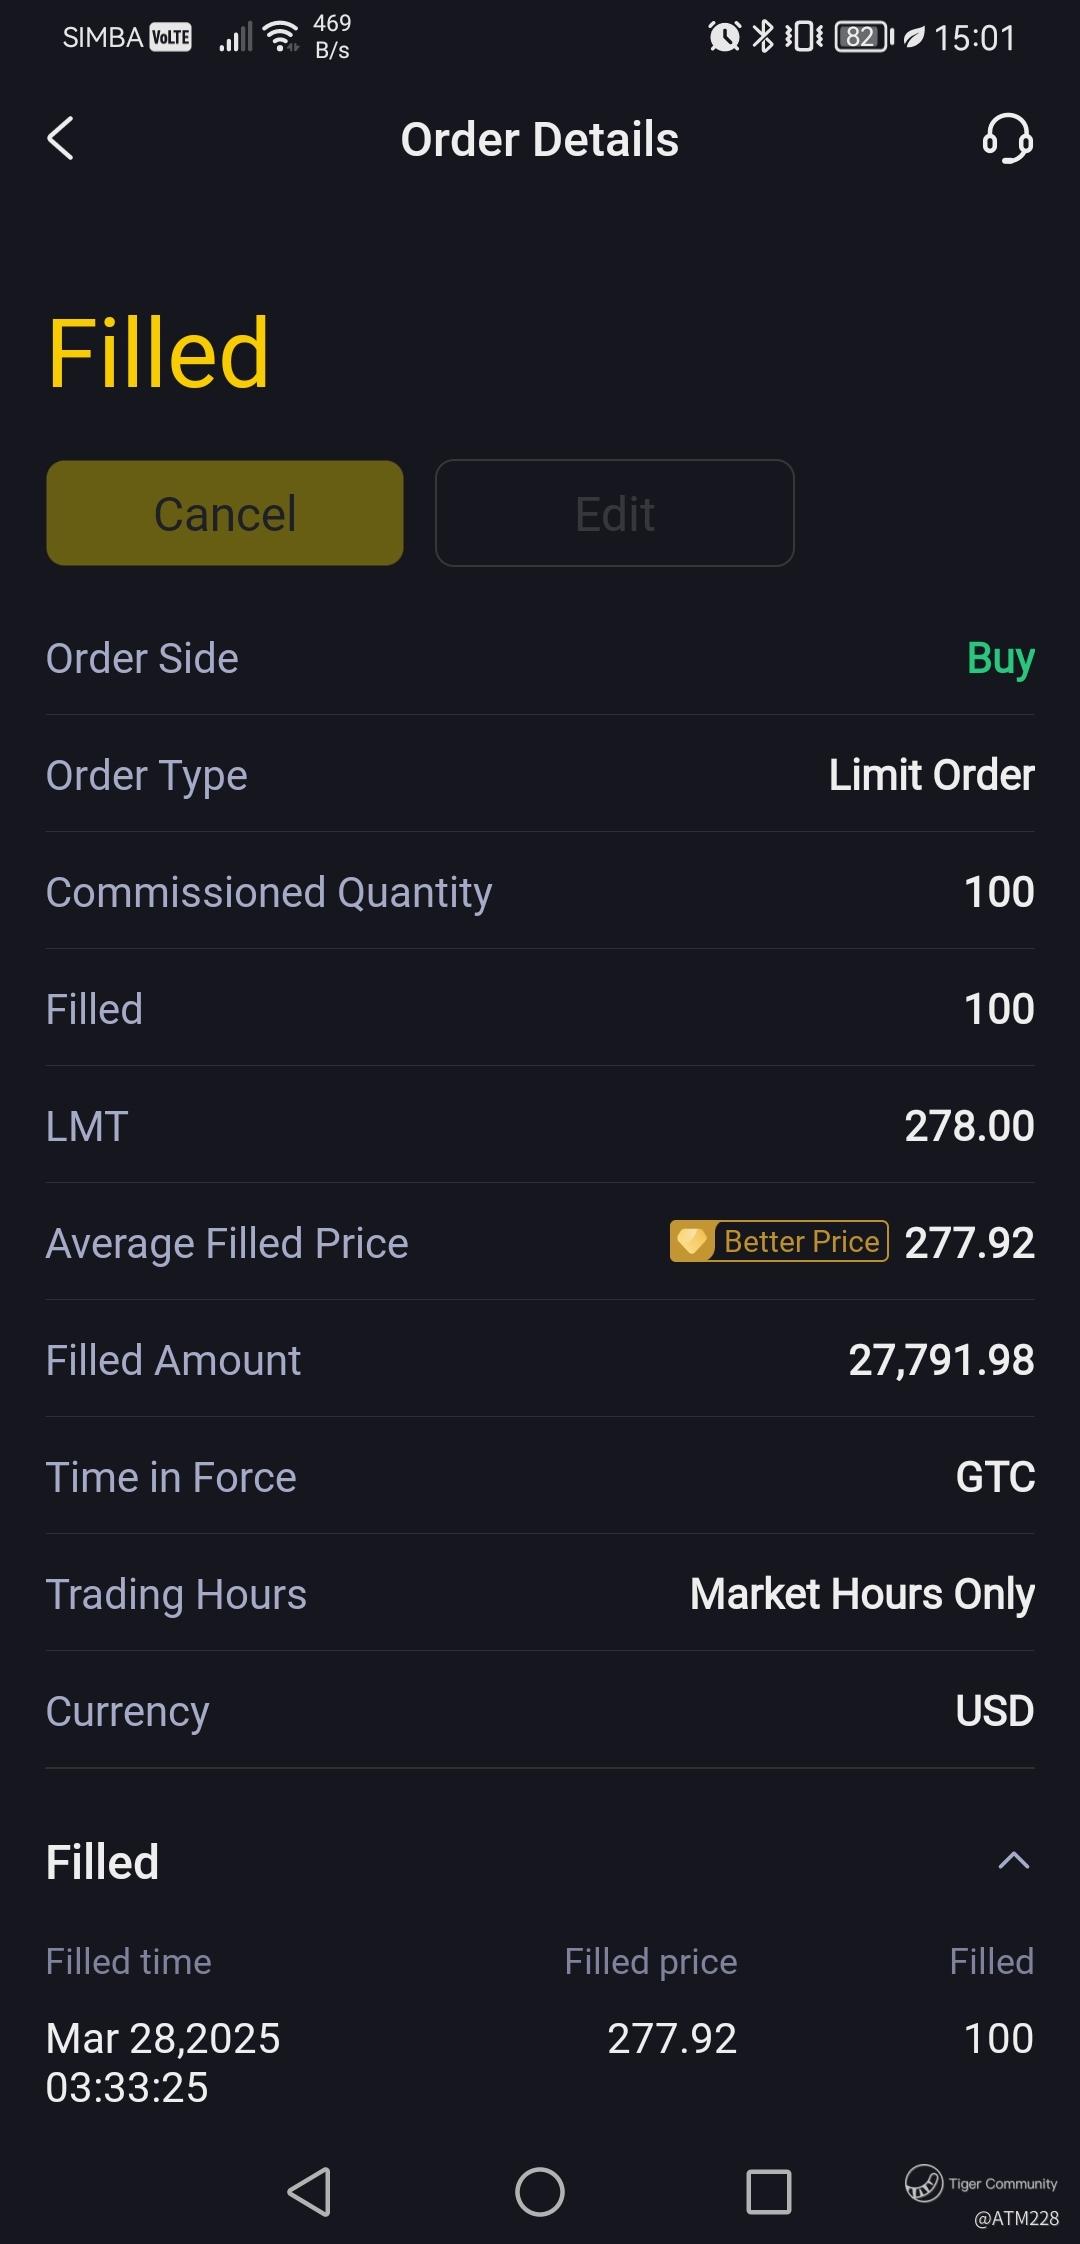The height and width of the screenshot is (2244, 1080).
Task: Tap the back arrow icon
Action: [61, 139]
